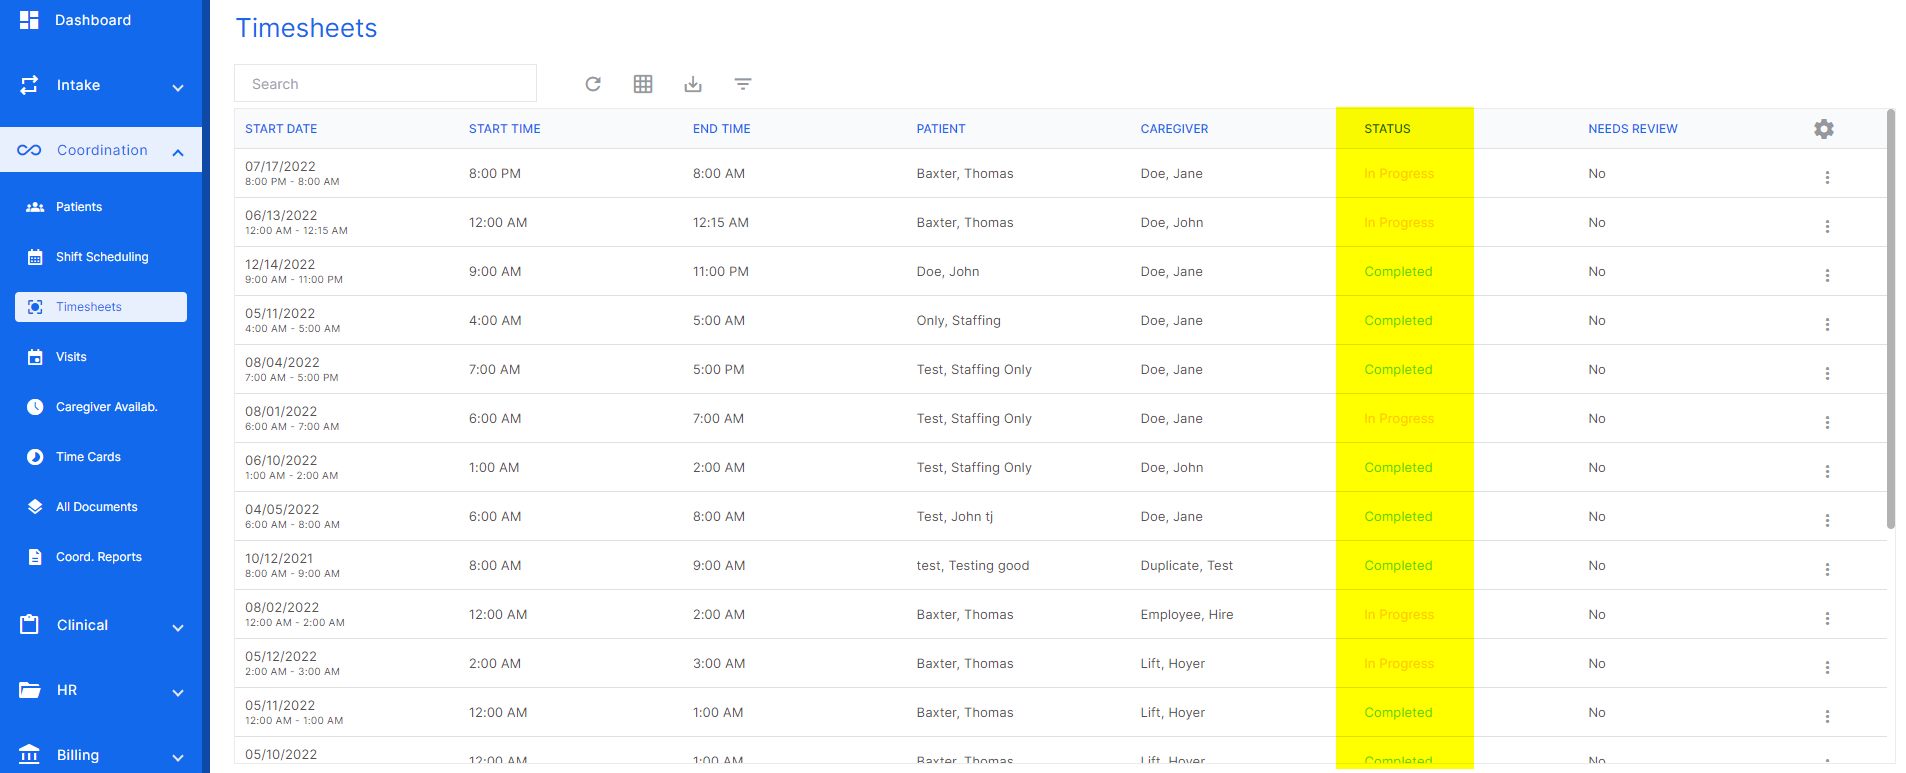The image size is (1906, 773).
Task: Select patient 'test, Testing good' cell
Action: coord(972,566)
